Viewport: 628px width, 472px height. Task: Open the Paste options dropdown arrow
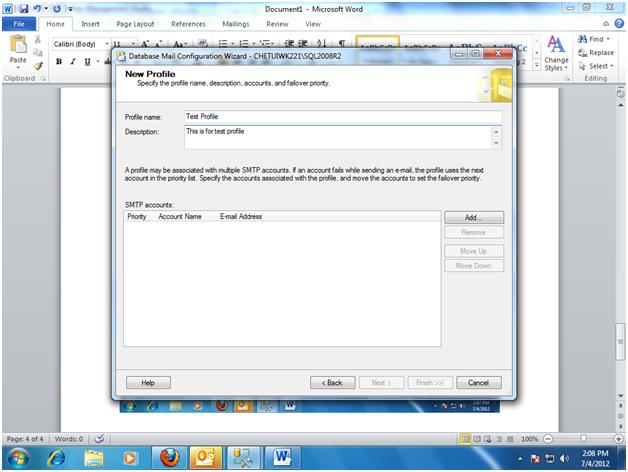point(18,67)
